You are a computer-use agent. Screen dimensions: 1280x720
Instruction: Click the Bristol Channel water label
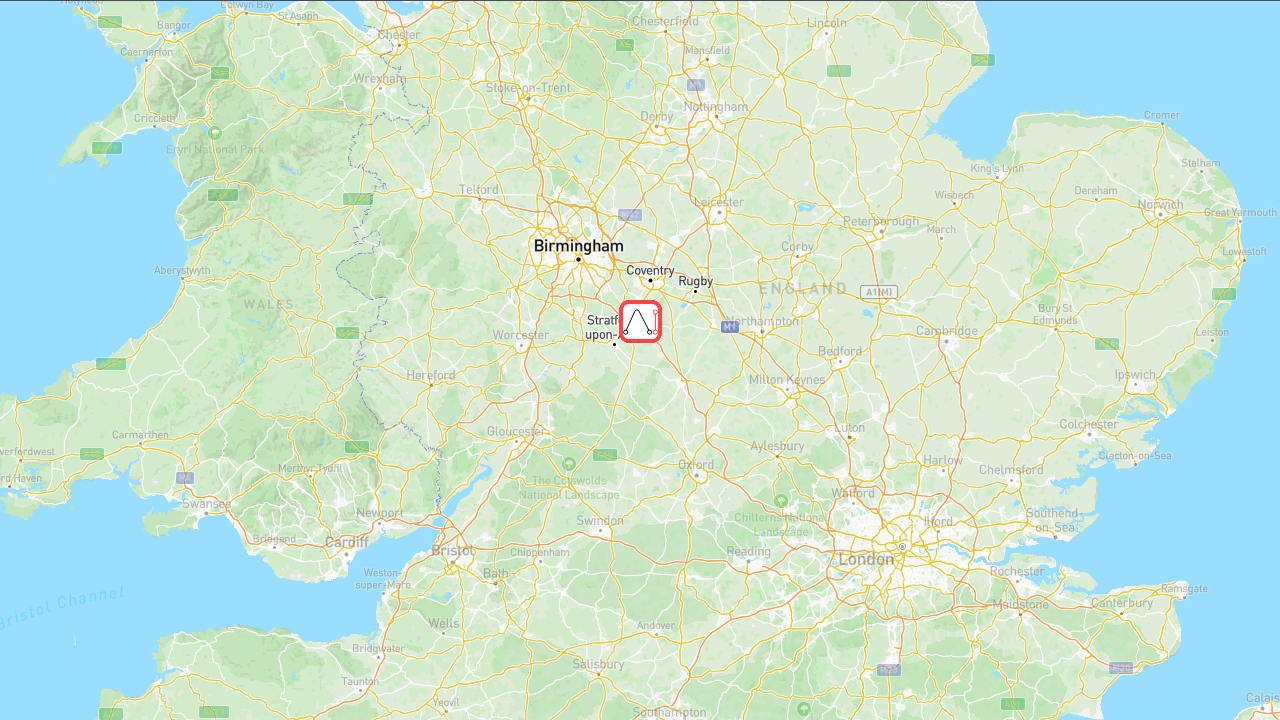point(62,608)
